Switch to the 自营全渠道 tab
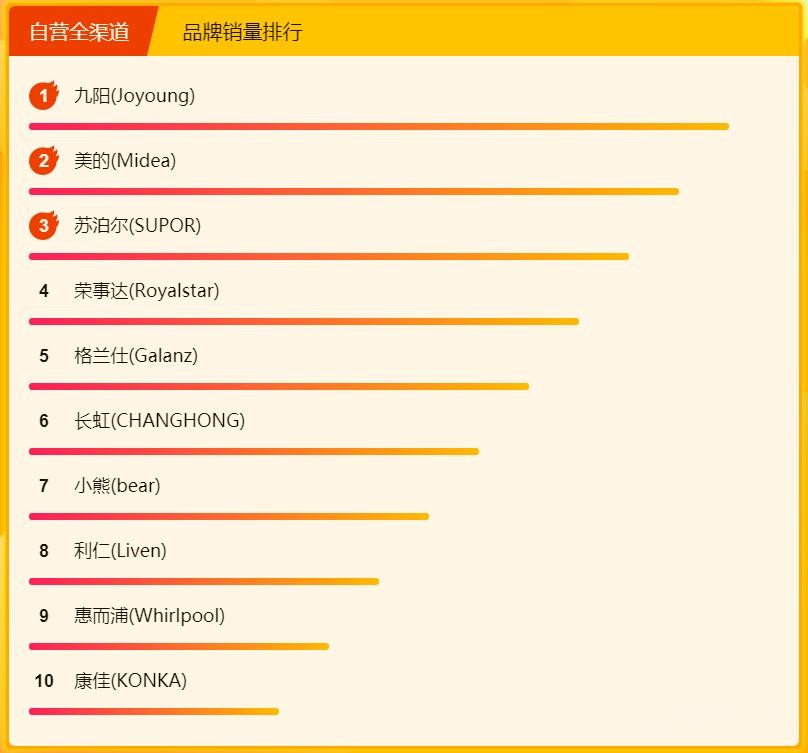Viewport: 808px width, 753px height. pos(80,32)
